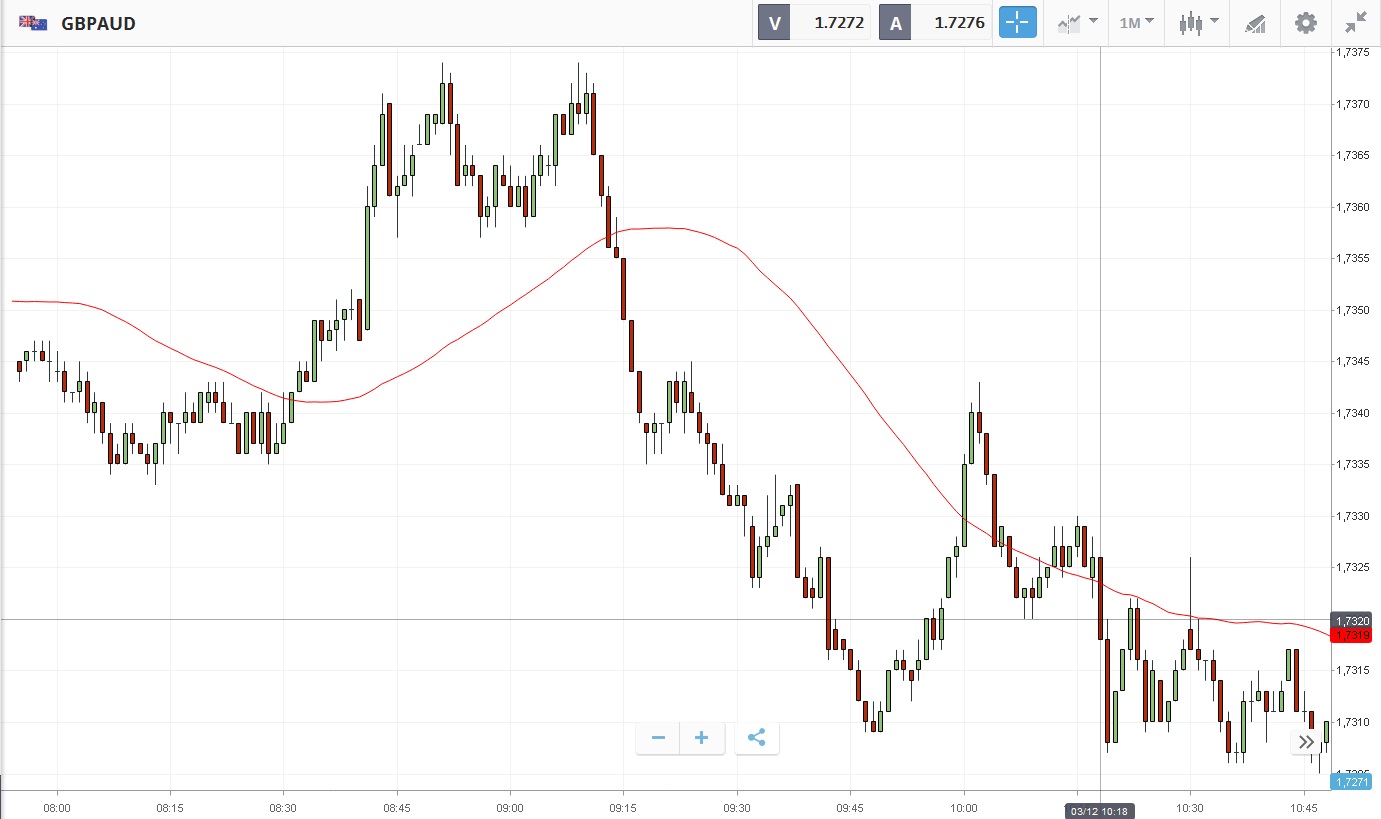Click the blue current price label
This screenshot has height=819, width=1381.
(x=1351, y=782)
